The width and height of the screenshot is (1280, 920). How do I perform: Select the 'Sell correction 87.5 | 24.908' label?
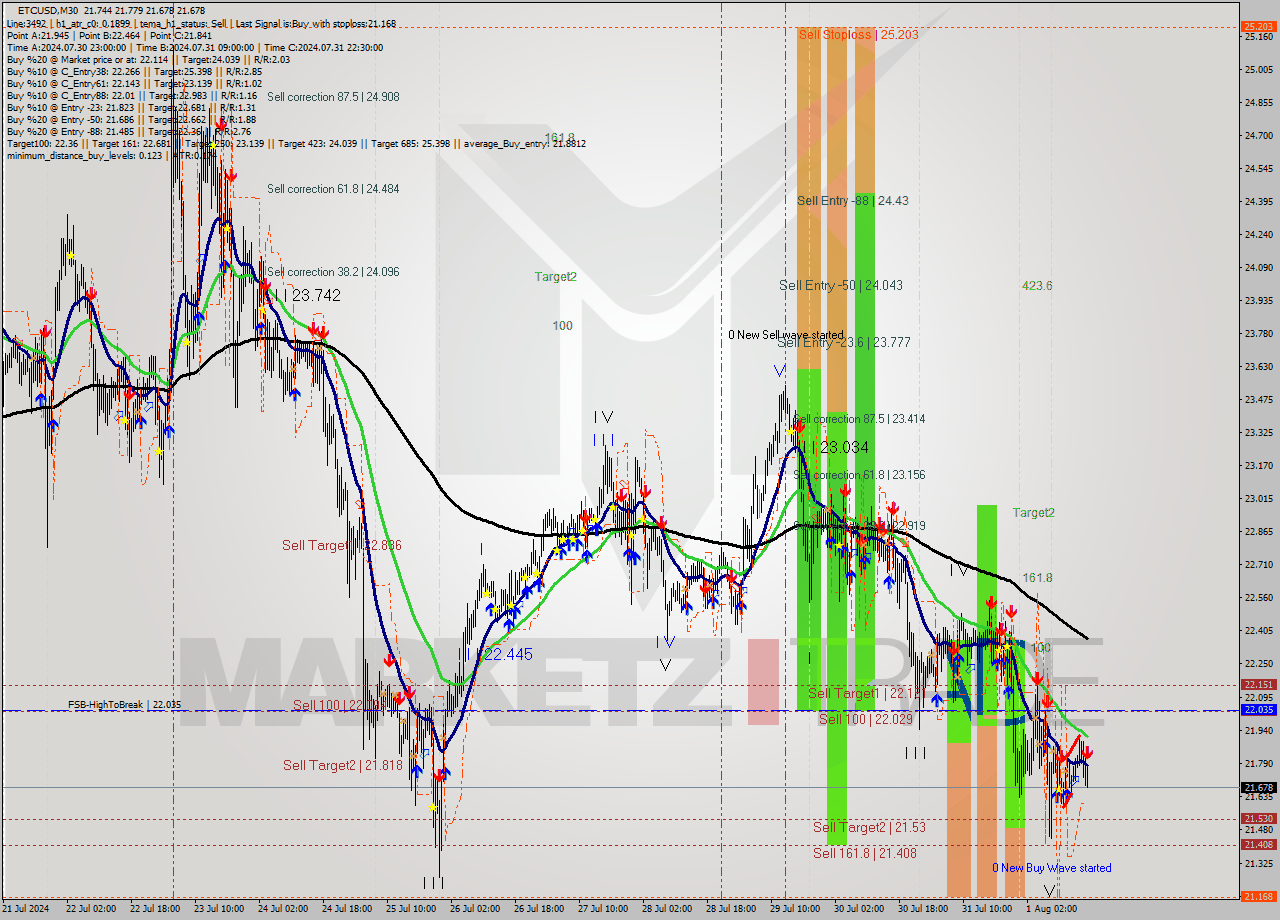333,97
